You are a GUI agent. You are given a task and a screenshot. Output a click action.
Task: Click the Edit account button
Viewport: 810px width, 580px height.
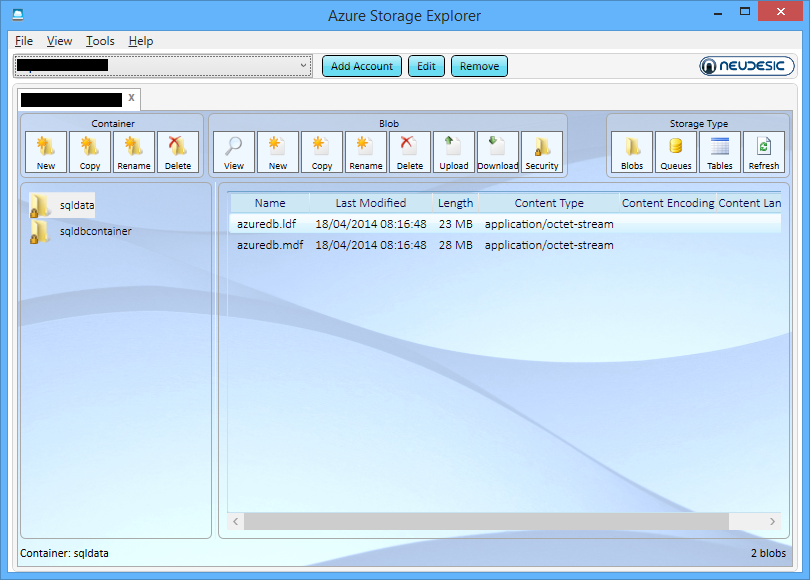(426, 66)
